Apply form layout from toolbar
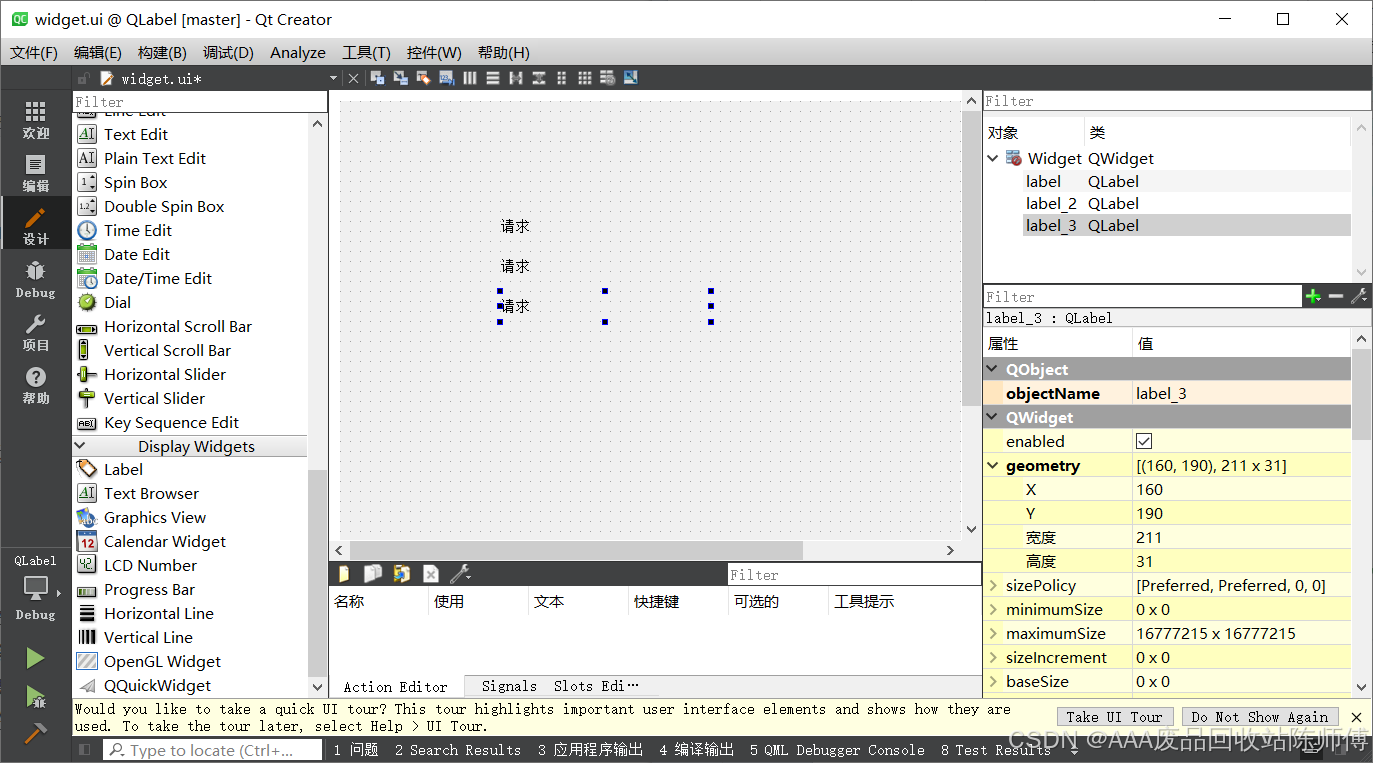The width and height of the screenshot is (1373, 763). point(562,78)
